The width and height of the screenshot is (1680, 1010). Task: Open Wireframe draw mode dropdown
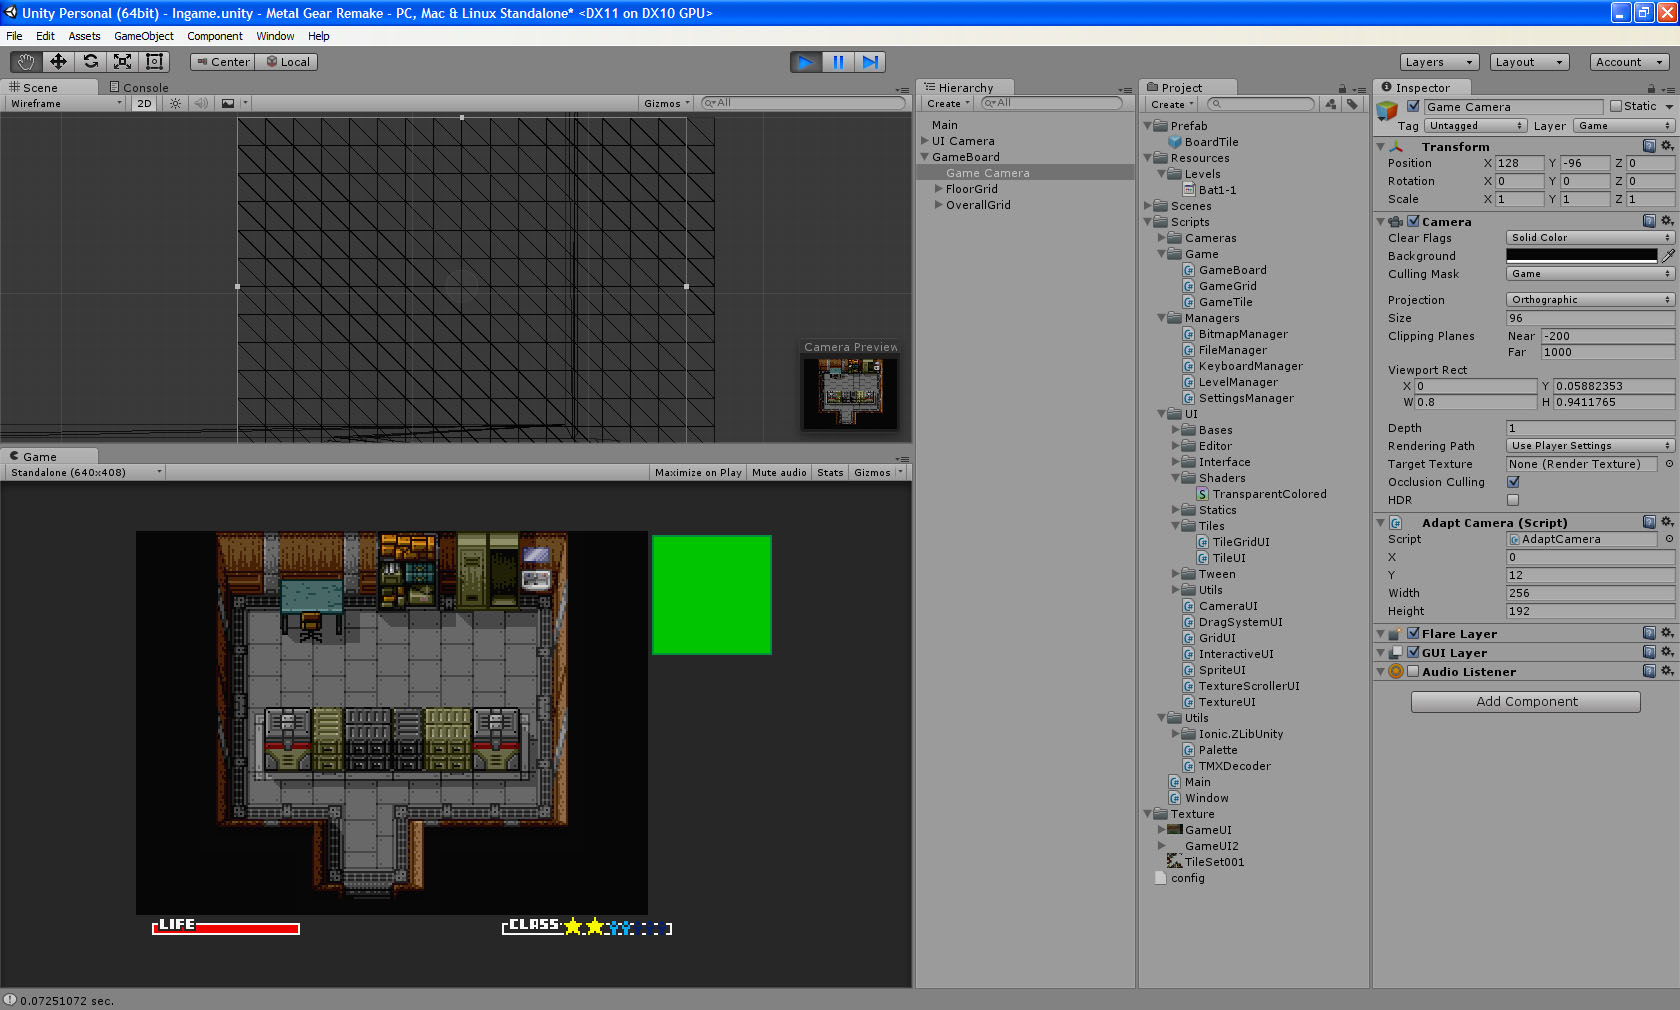(x=66, y=104)
